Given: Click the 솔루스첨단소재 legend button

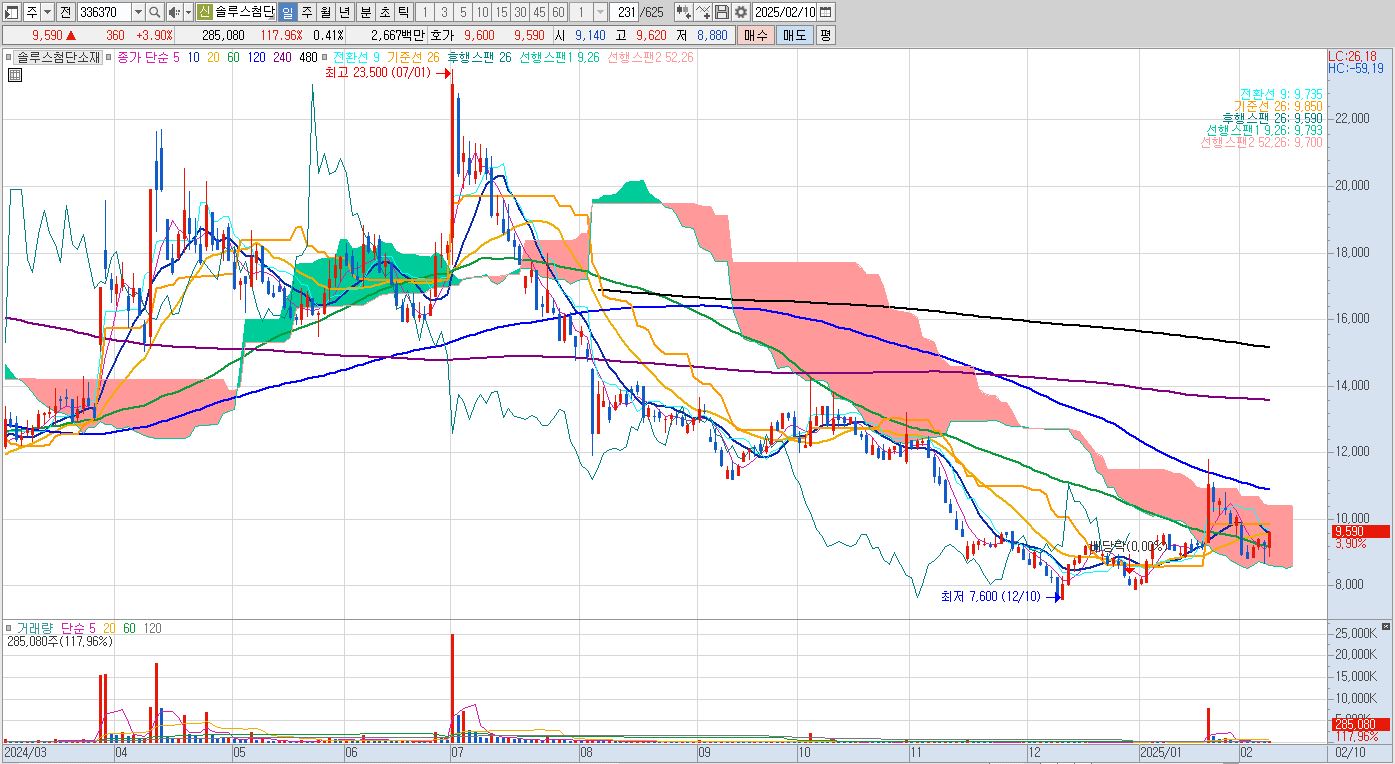Looking at the screenshot, I should click(x=58, y=58).
